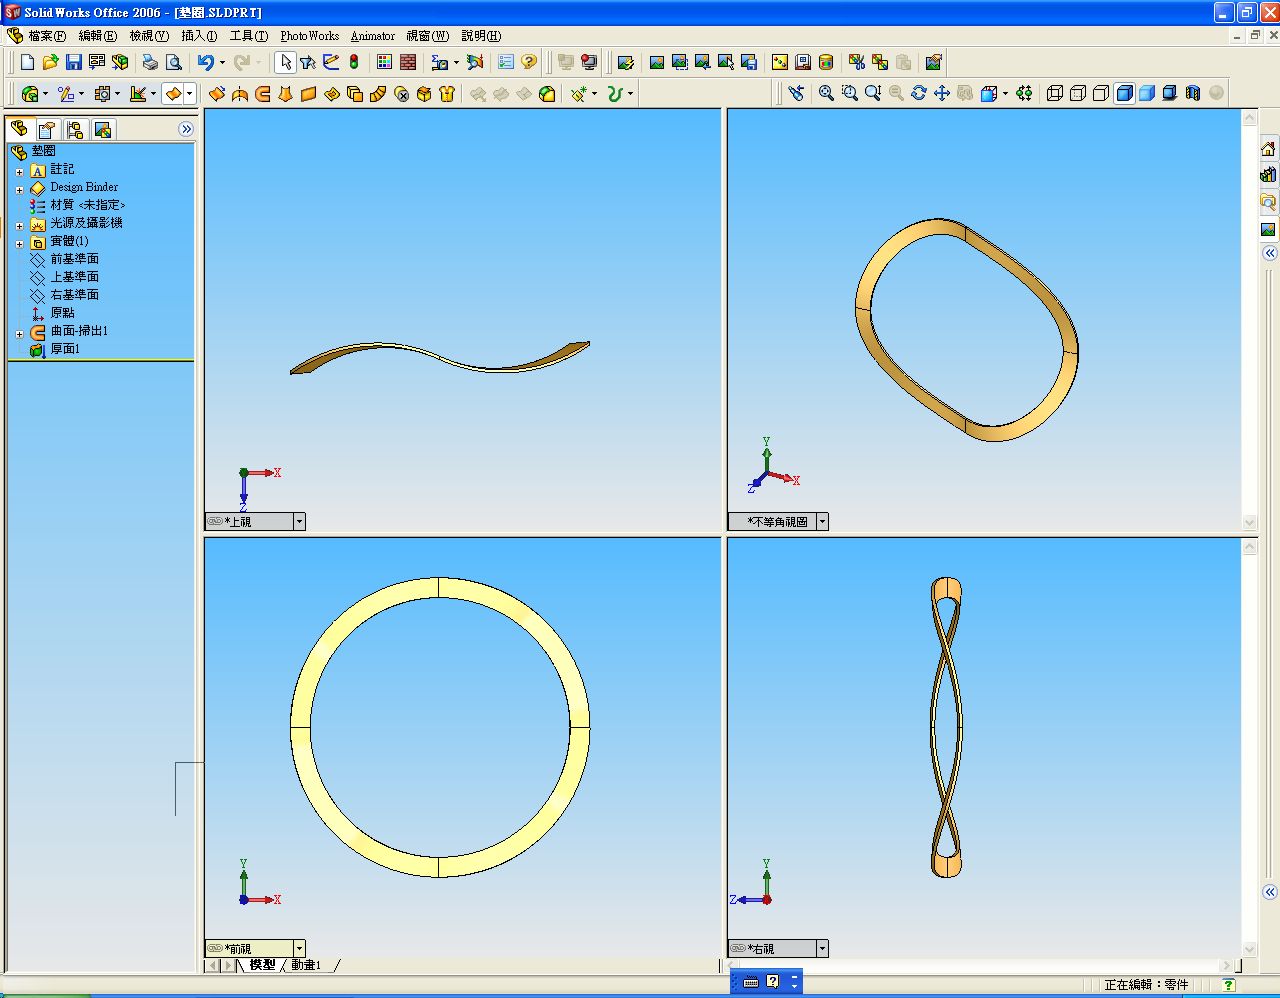Expand the Design Binder tree node
Image resolution: width=1280 pixels, height=998 pixels.
point(19,189)
